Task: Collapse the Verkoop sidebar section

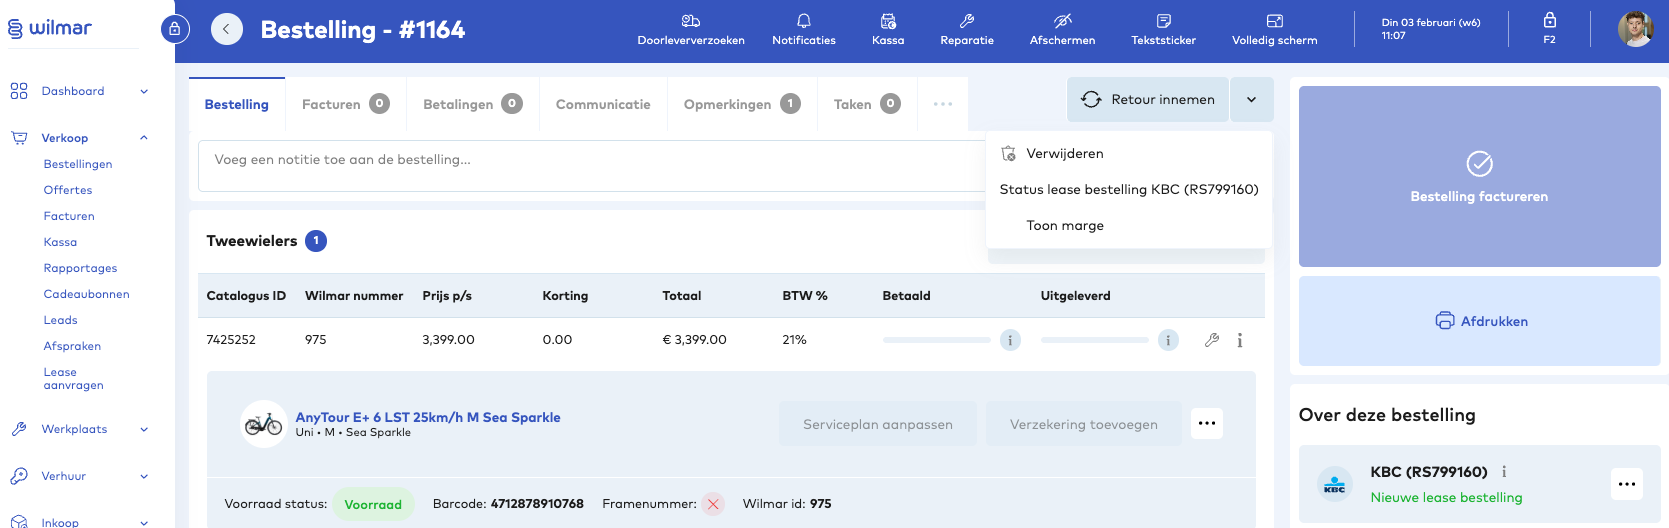Action: coord(144,138)
